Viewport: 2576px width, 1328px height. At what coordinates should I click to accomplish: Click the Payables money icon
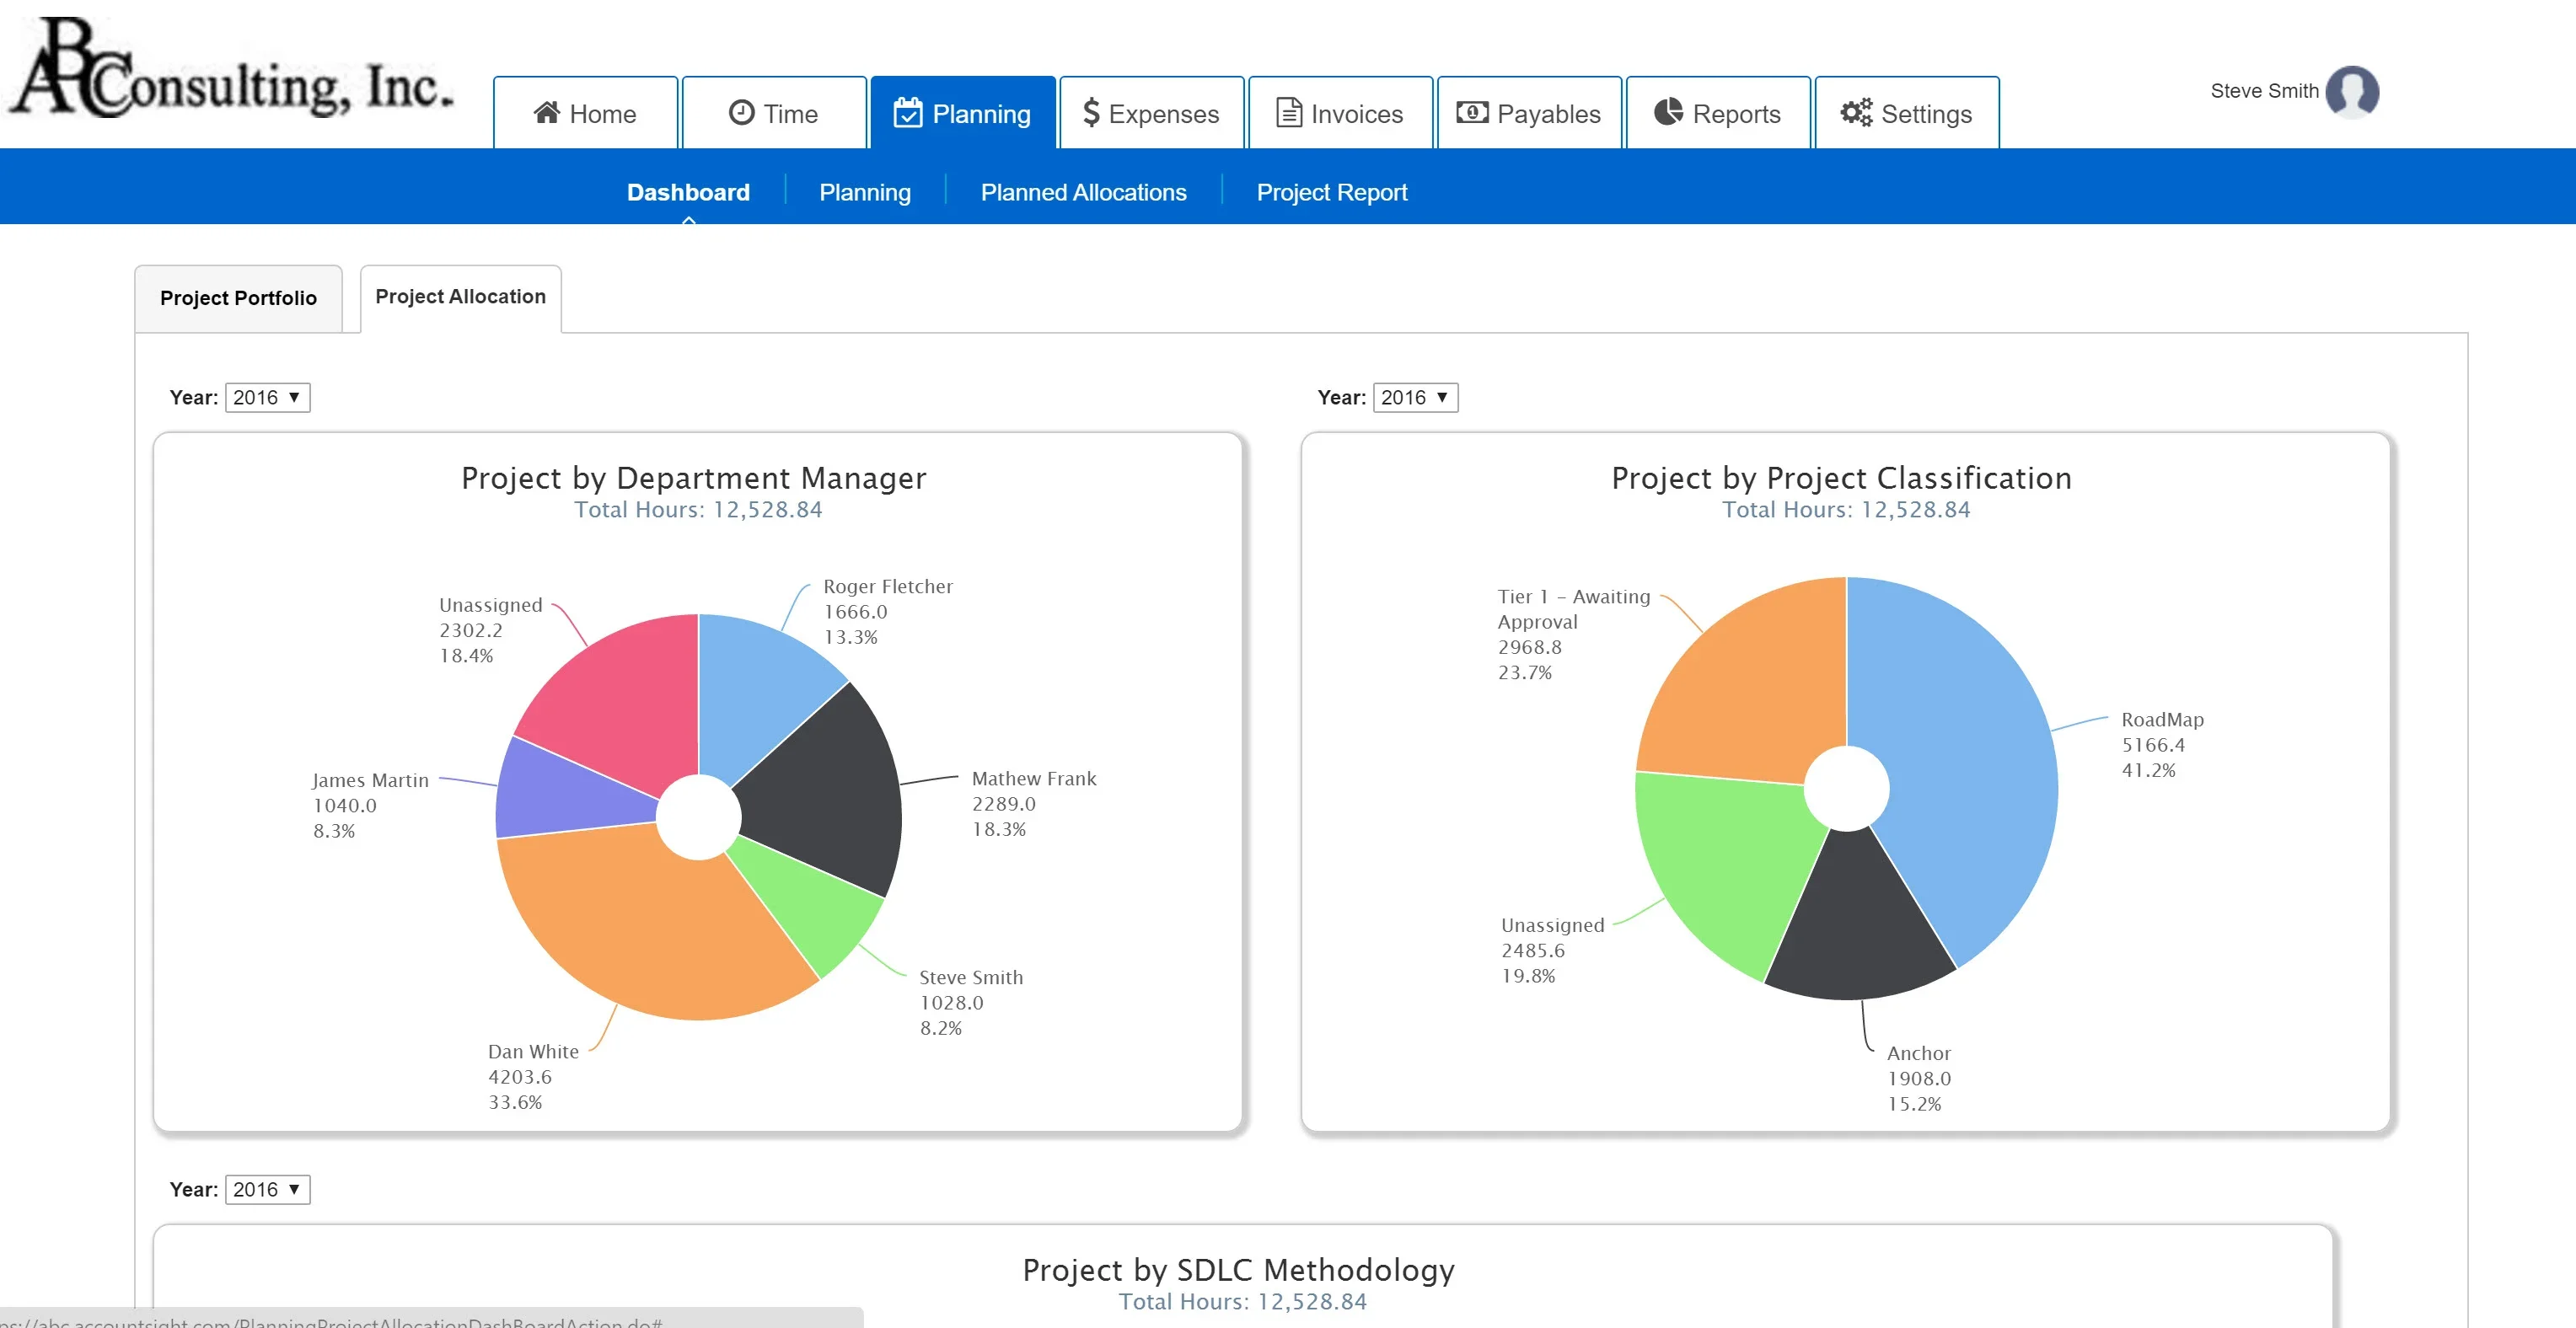[x=1472, y=113]
